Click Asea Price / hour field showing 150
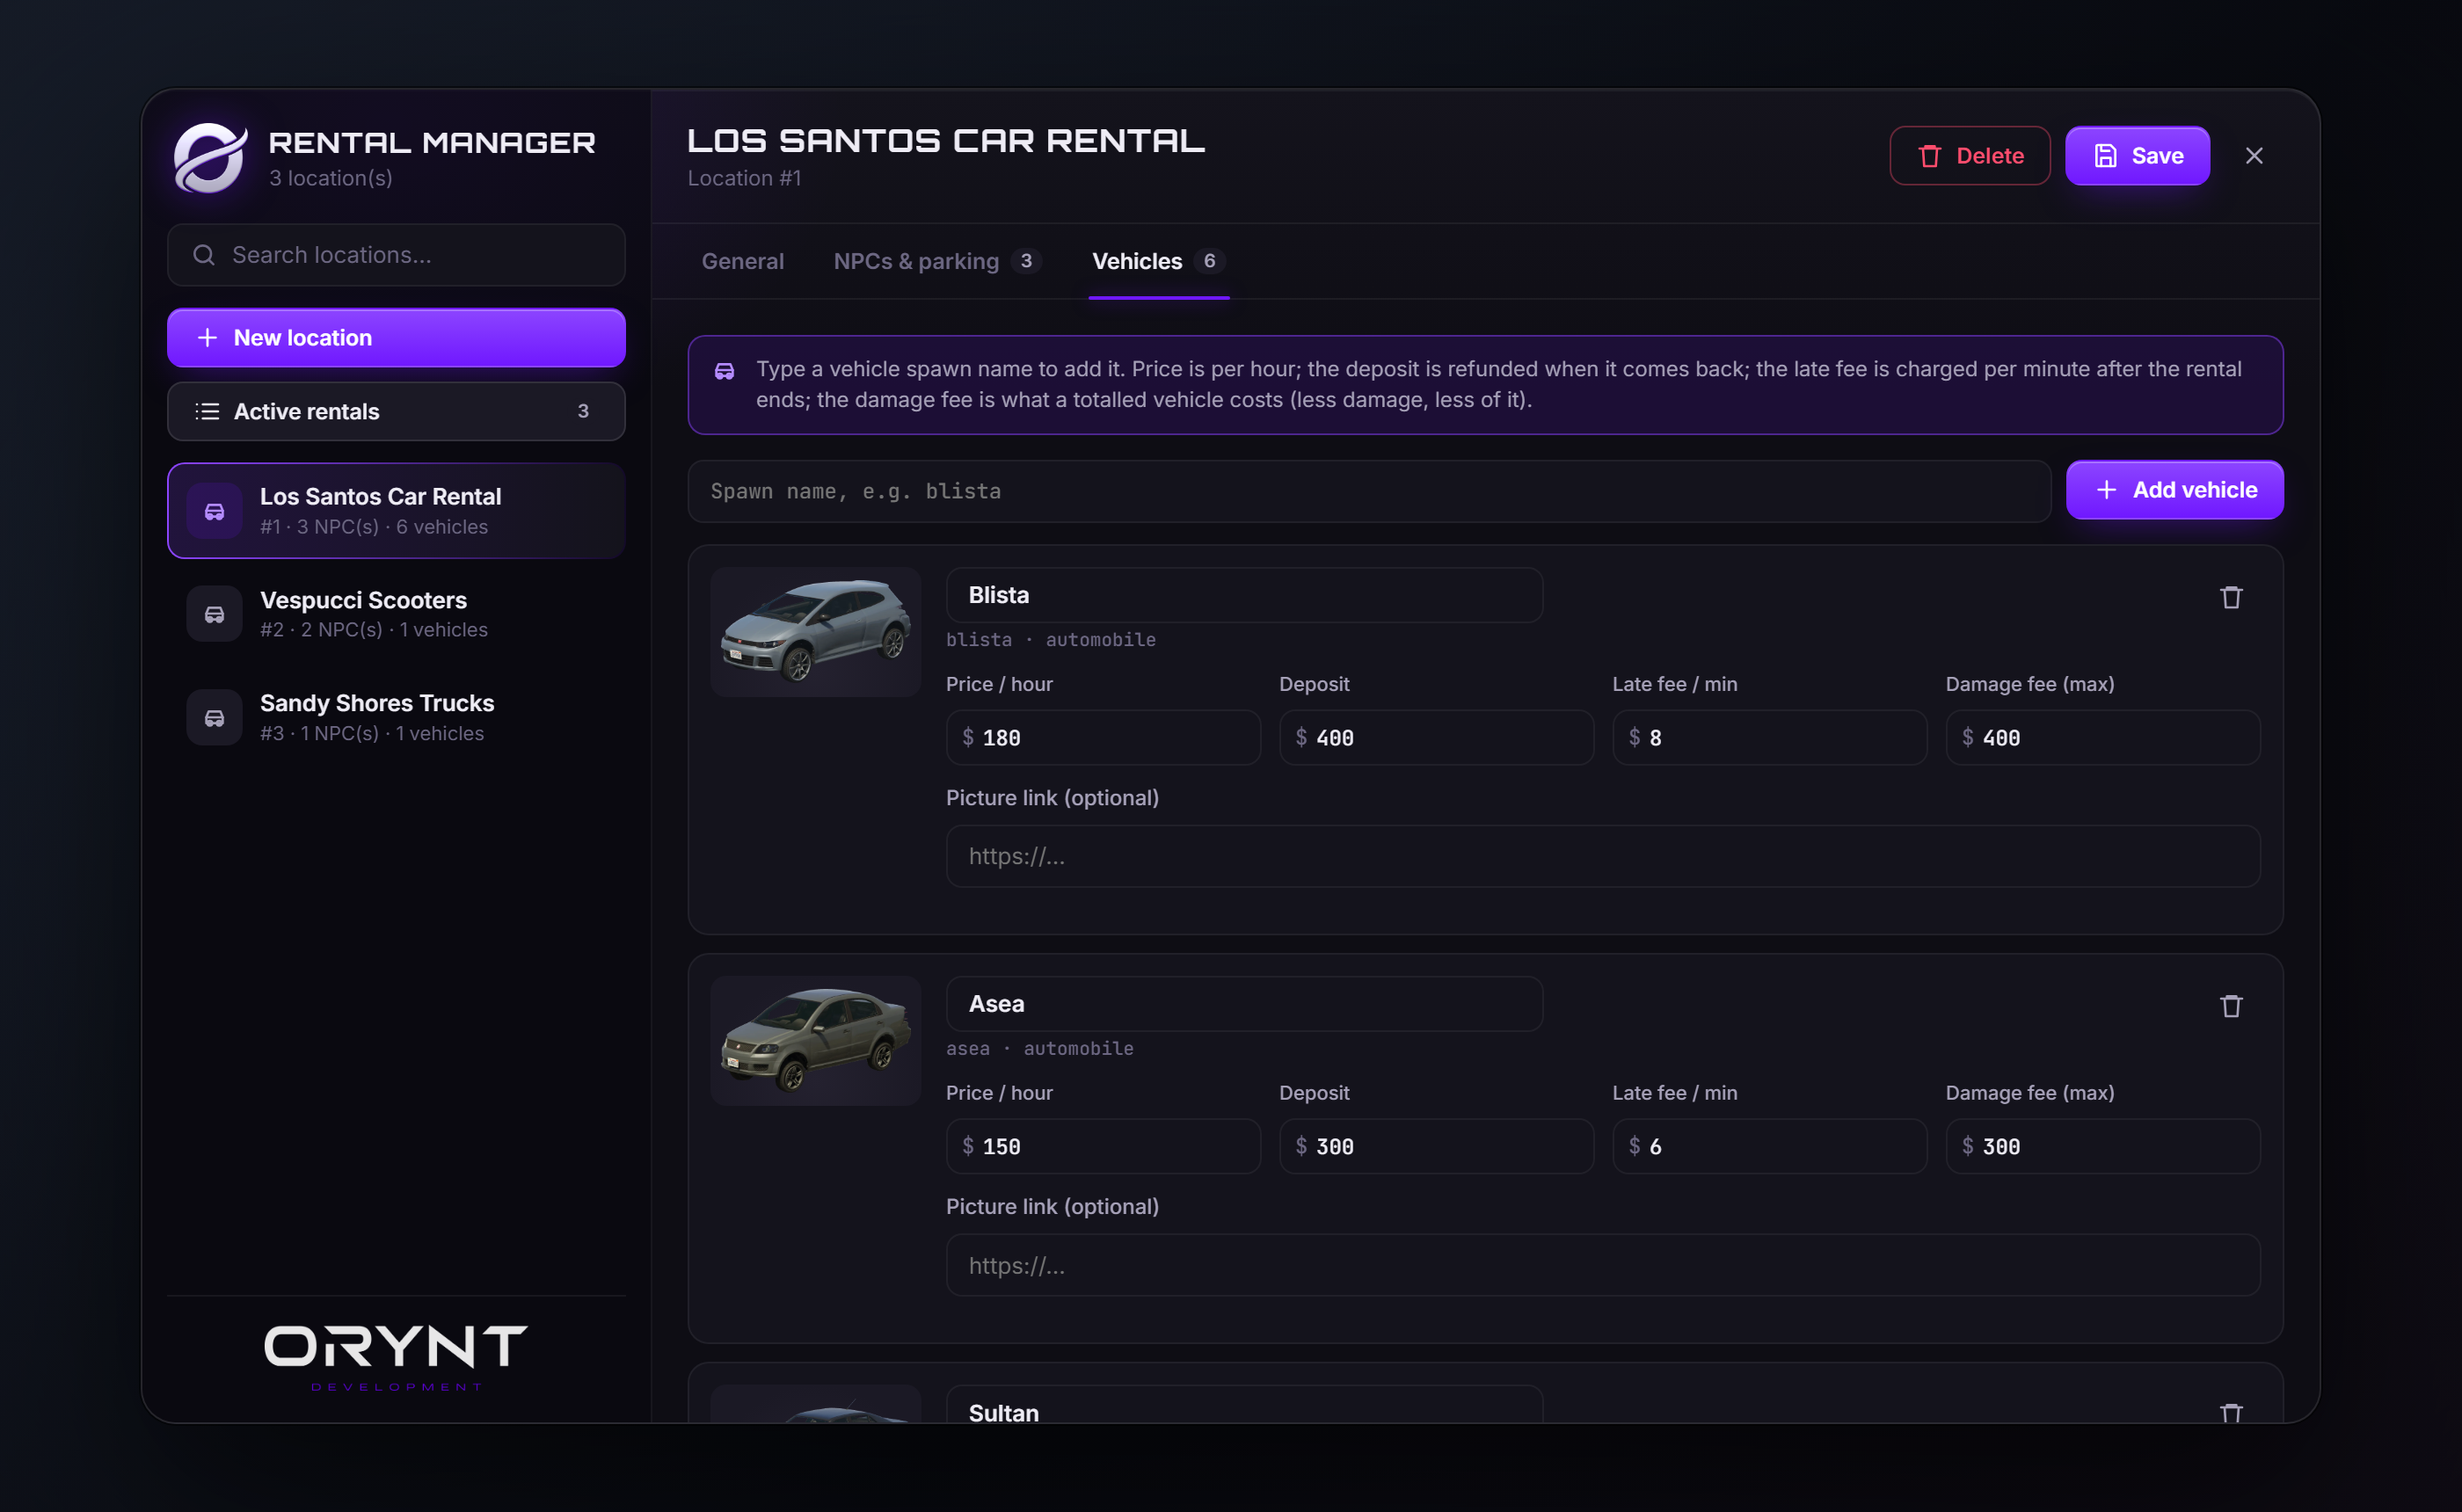Image resolution: width=2462 pixels, height=1512 pixels. click(1103, 1147)
